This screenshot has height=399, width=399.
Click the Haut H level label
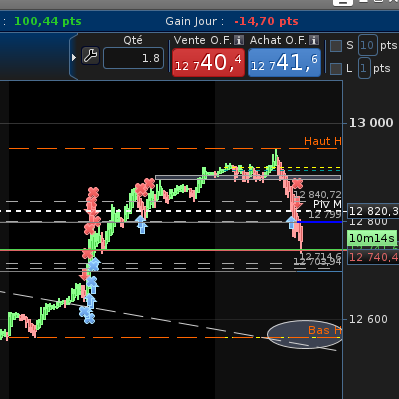point(323,141)
